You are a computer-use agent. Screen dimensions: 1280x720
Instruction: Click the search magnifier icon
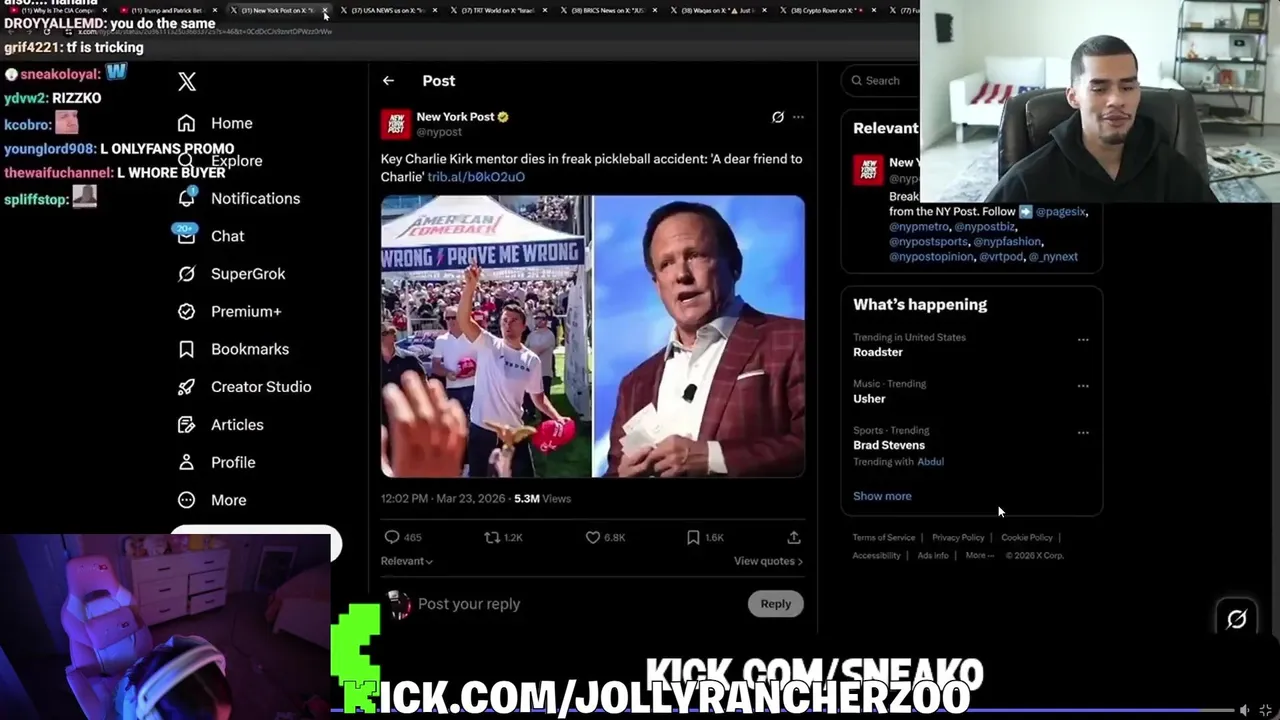pyautogui.click(x=857, y=81)
